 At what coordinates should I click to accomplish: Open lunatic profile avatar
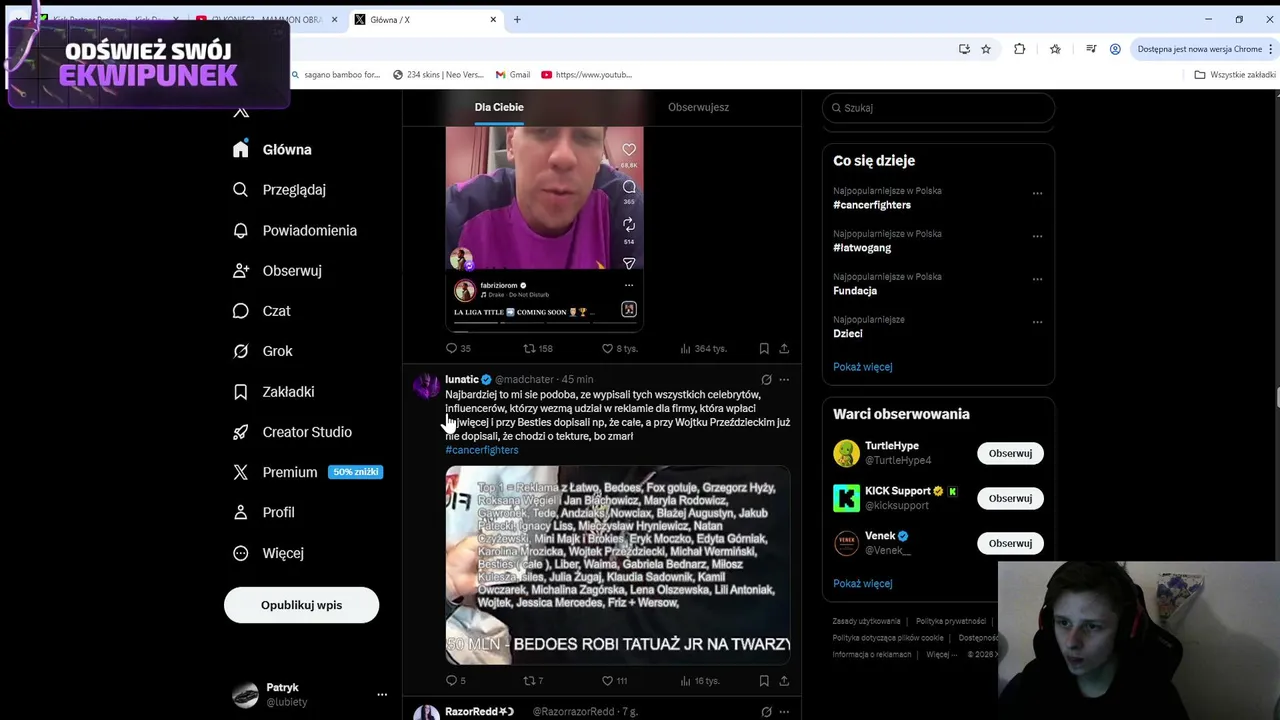pos(427,386)
